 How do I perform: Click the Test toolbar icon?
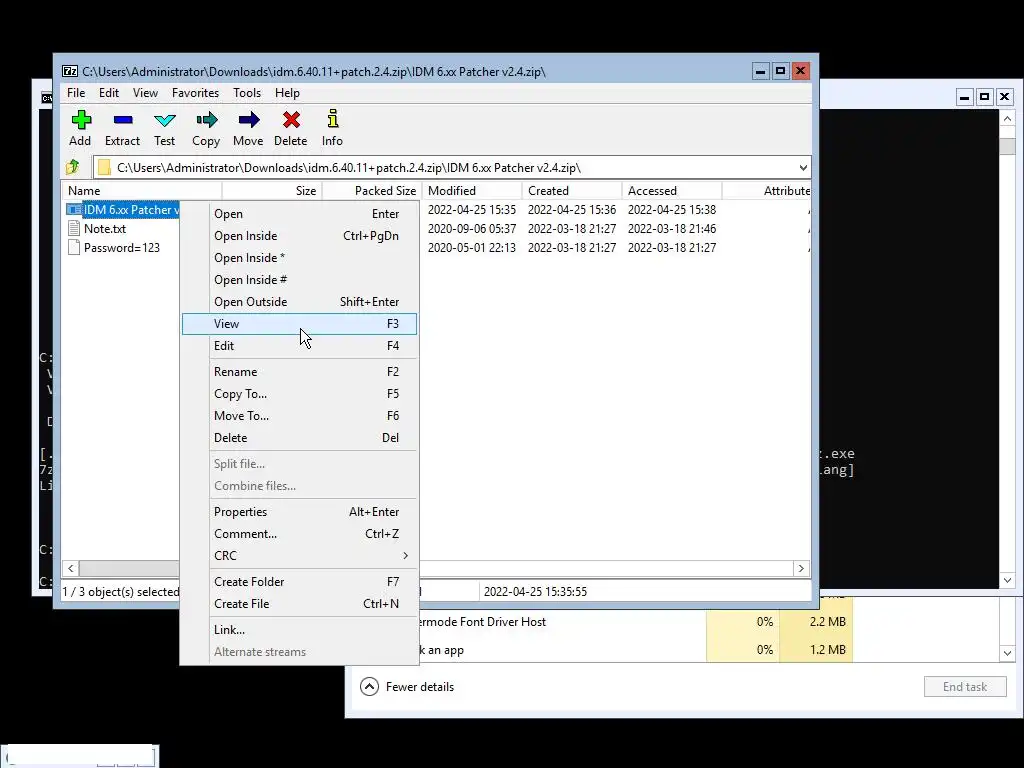tap(165, 120)
